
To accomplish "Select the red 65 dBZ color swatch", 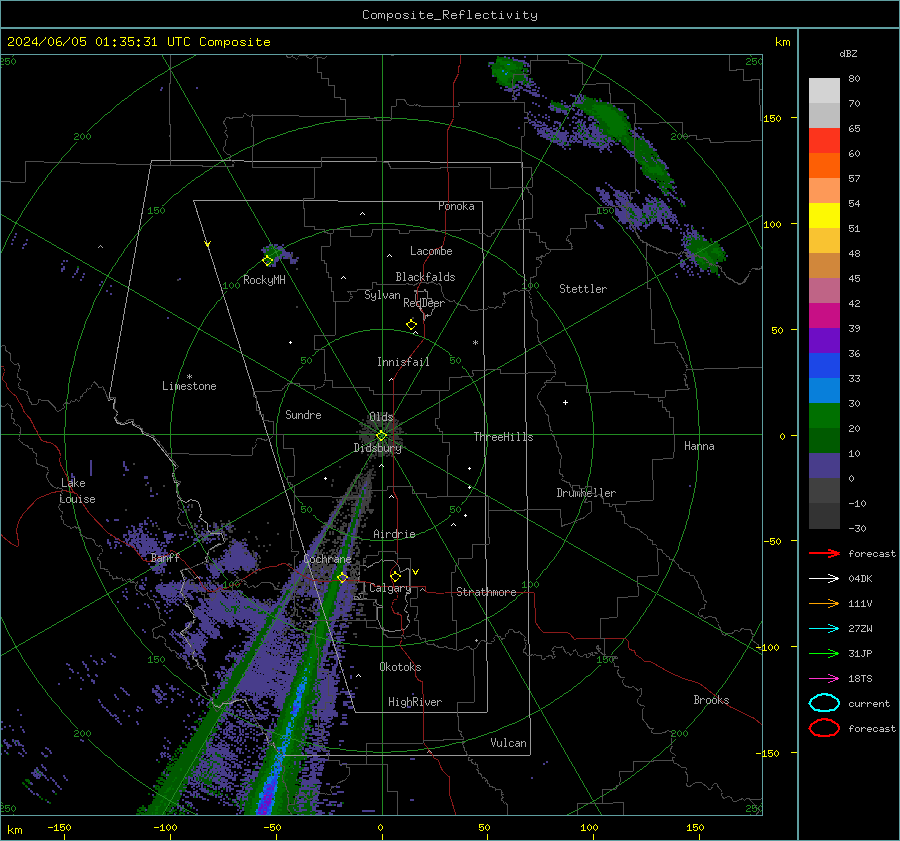I will pos(824,140).
